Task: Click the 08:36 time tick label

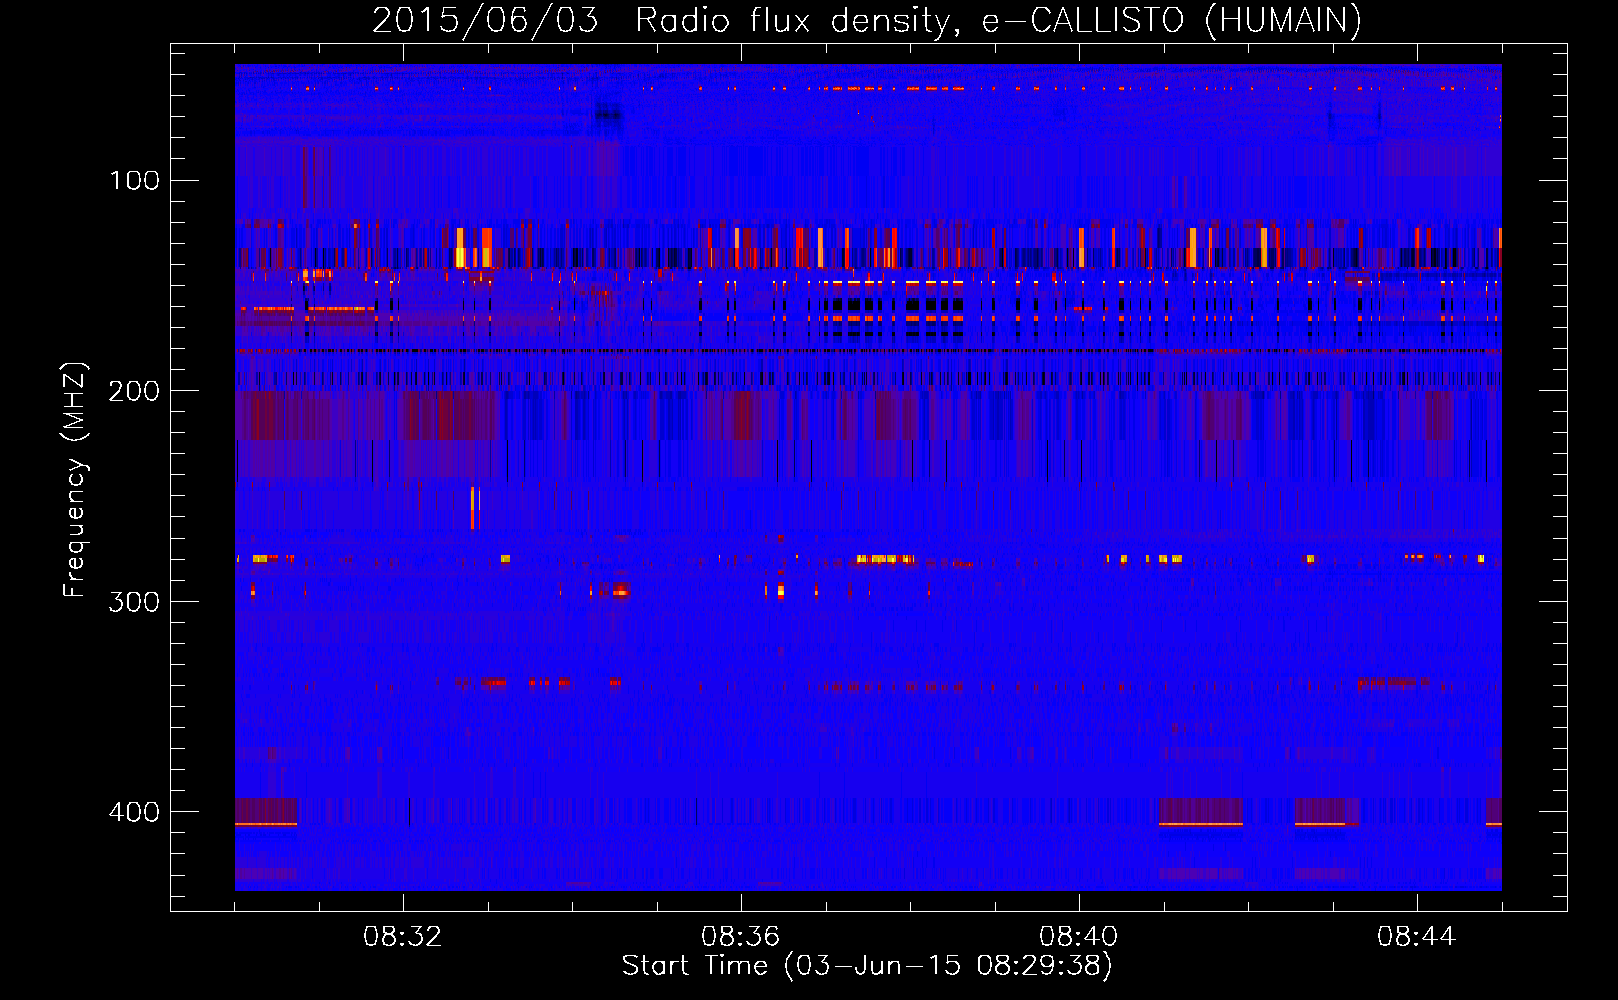Action: point(741,937)
